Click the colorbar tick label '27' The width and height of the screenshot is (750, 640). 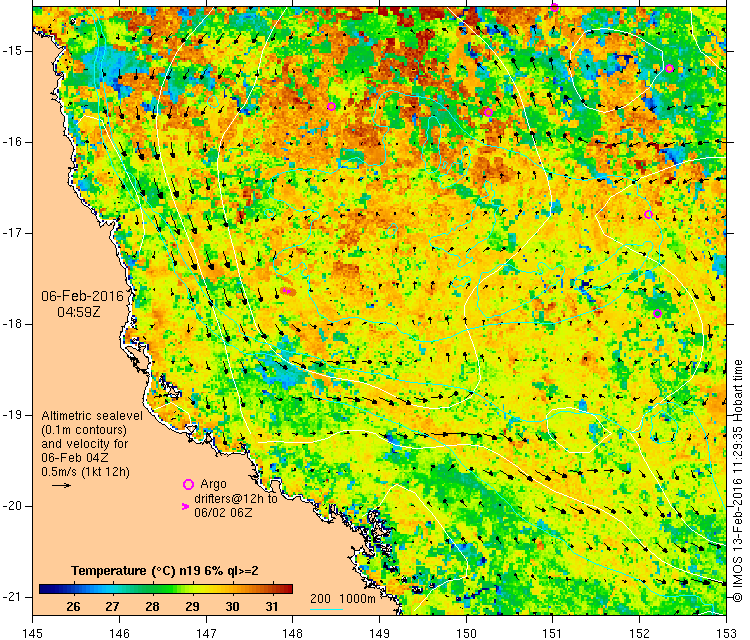pos(112,607)
